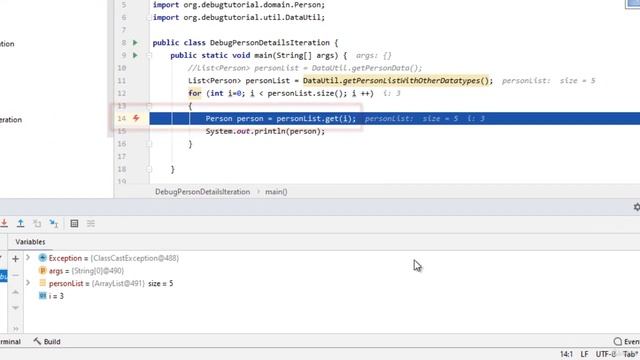
Task: Click 'Exception = {ClassCastException@488}' row text
Action: click(114, 258)
